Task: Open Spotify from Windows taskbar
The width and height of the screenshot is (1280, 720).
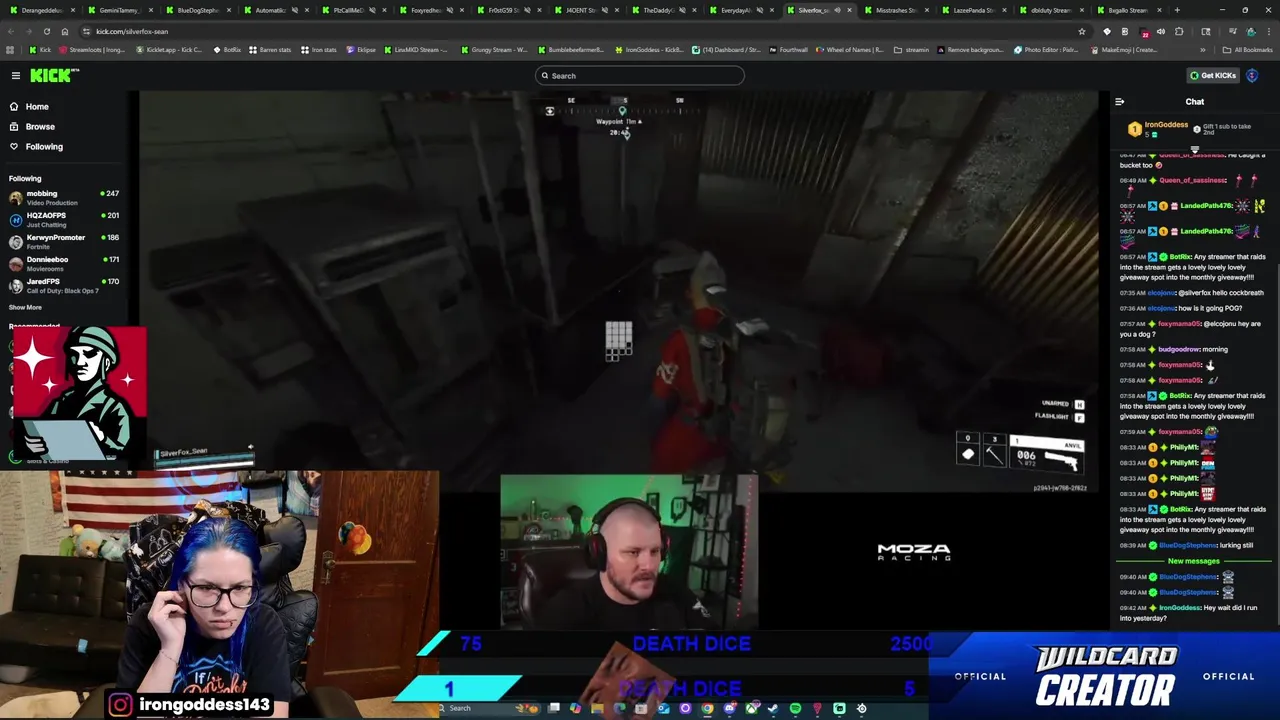Action: pos(795,708)
